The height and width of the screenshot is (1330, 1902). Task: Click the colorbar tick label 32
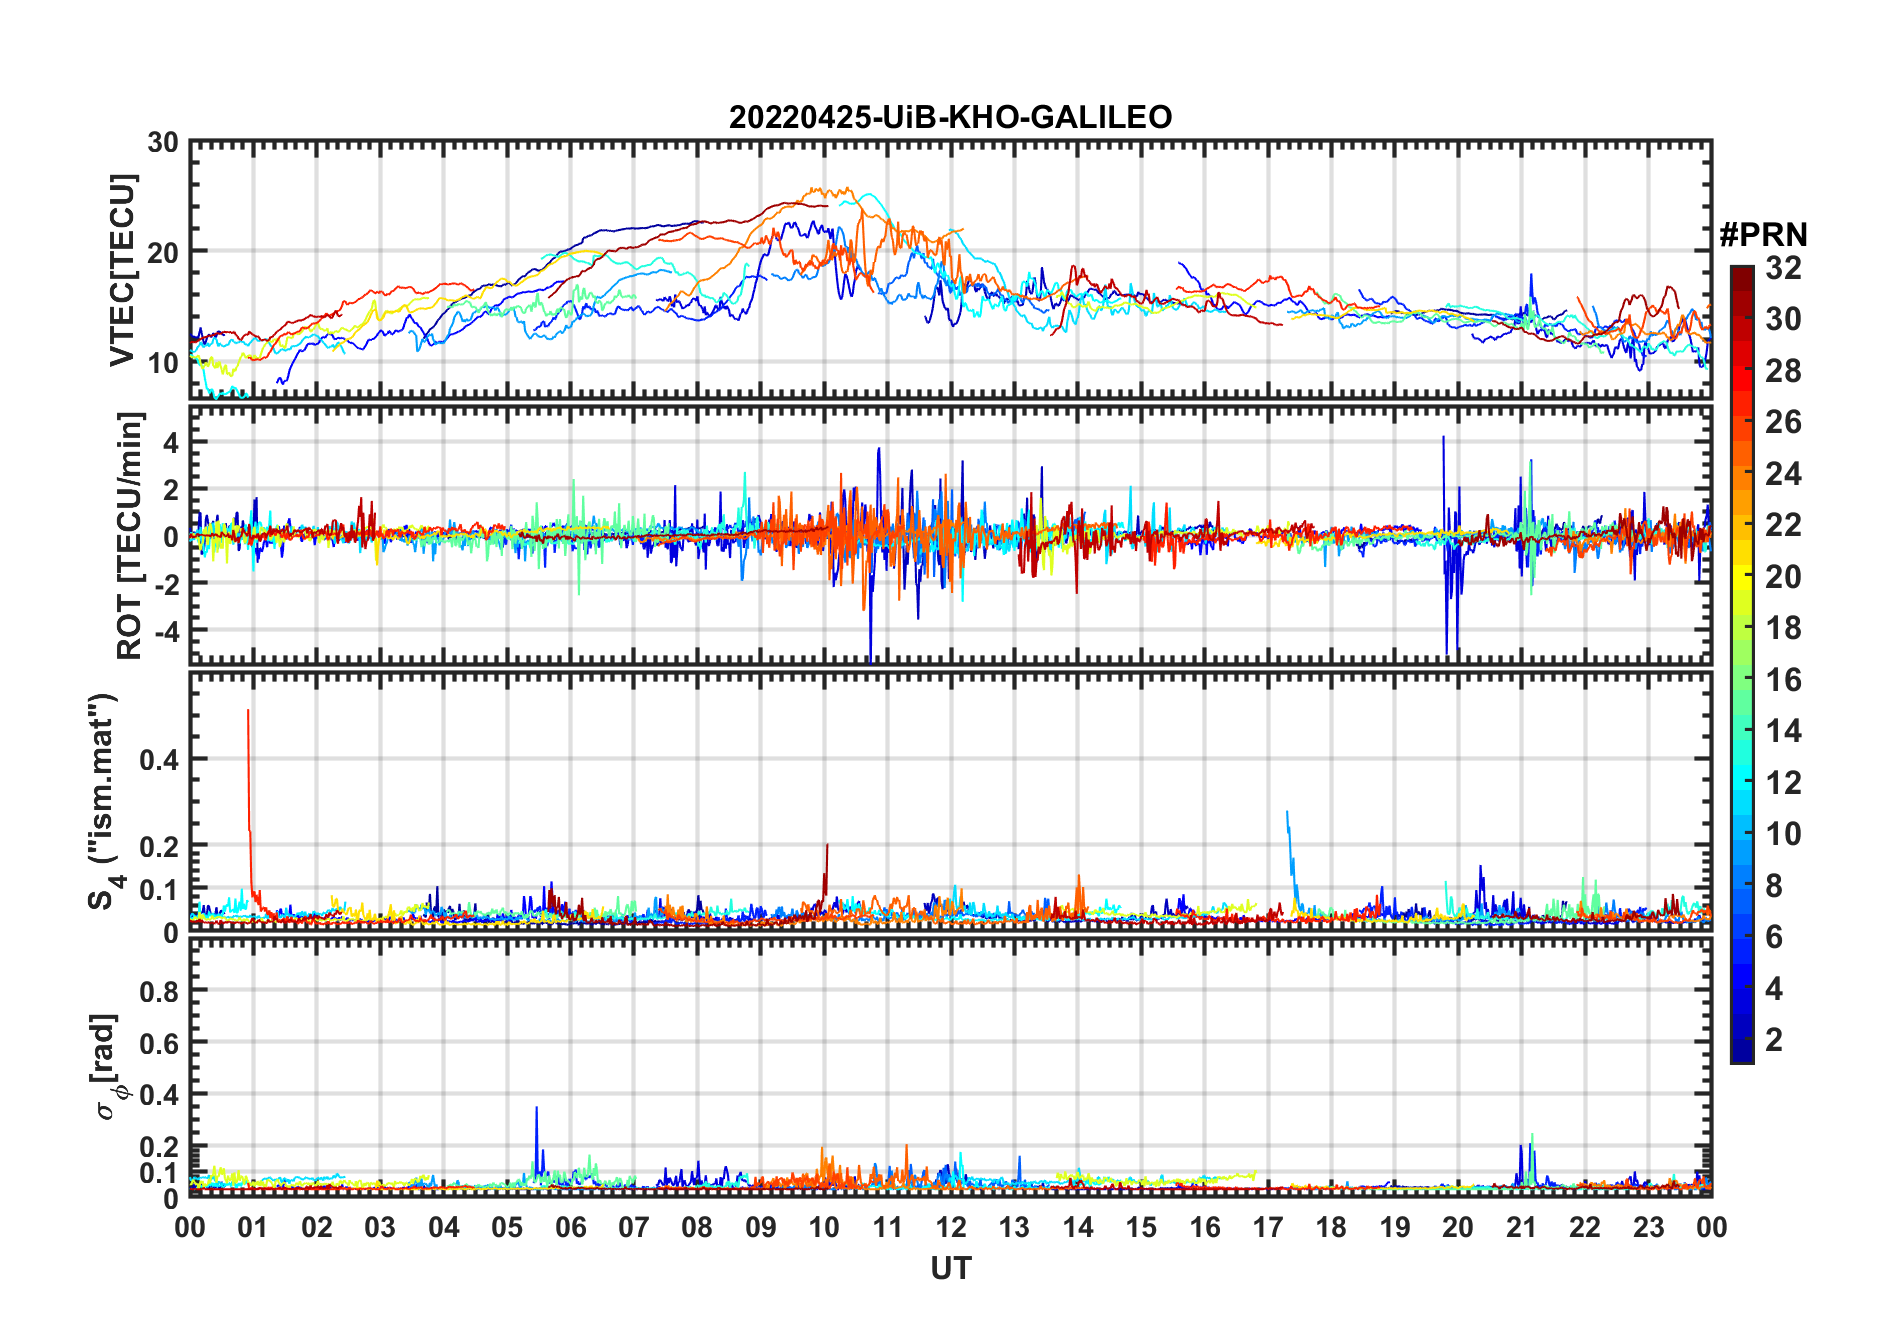pos(1783,268)
